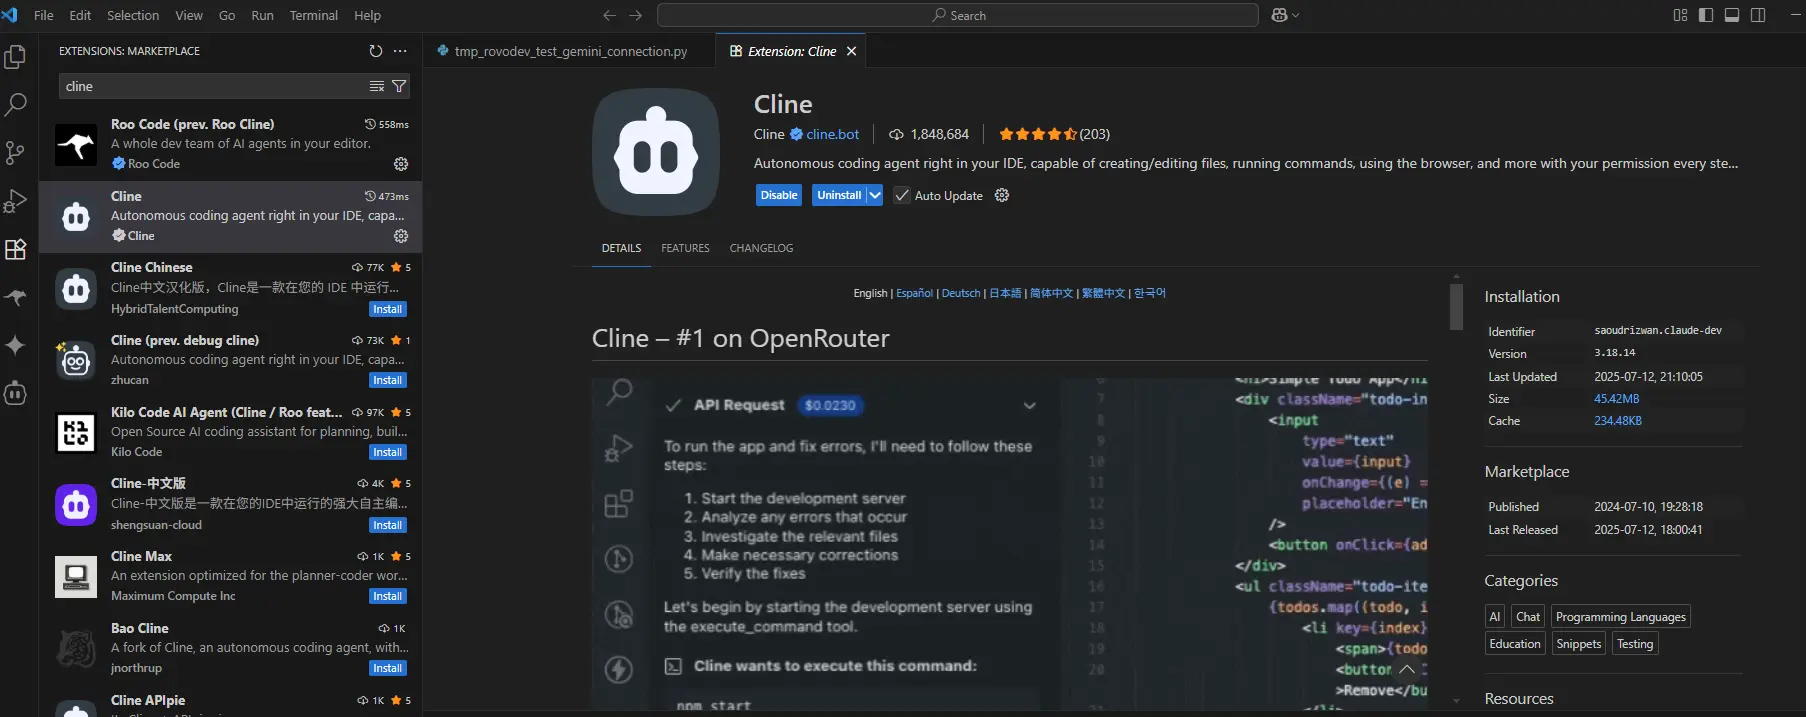Open Source Control view
The image size is (1806, 717).
[15, 153]
